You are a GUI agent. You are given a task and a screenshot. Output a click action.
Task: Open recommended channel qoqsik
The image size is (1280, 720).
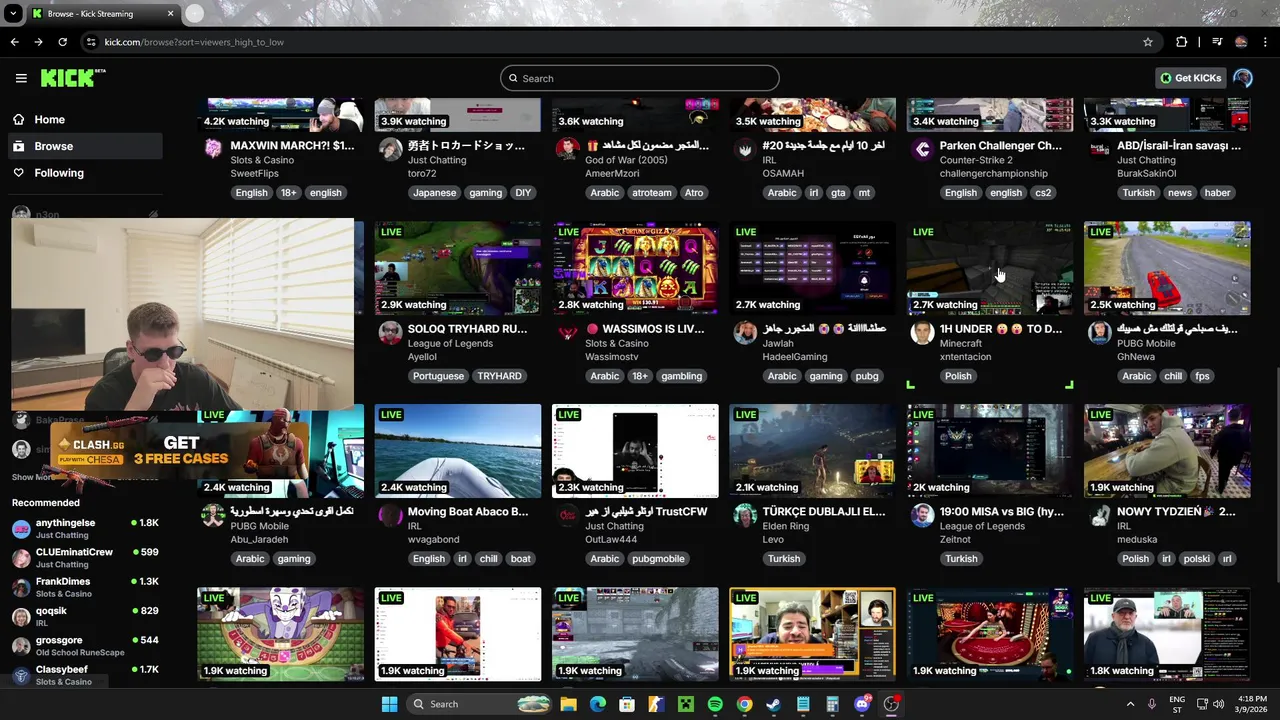click(x=85, y=616)
